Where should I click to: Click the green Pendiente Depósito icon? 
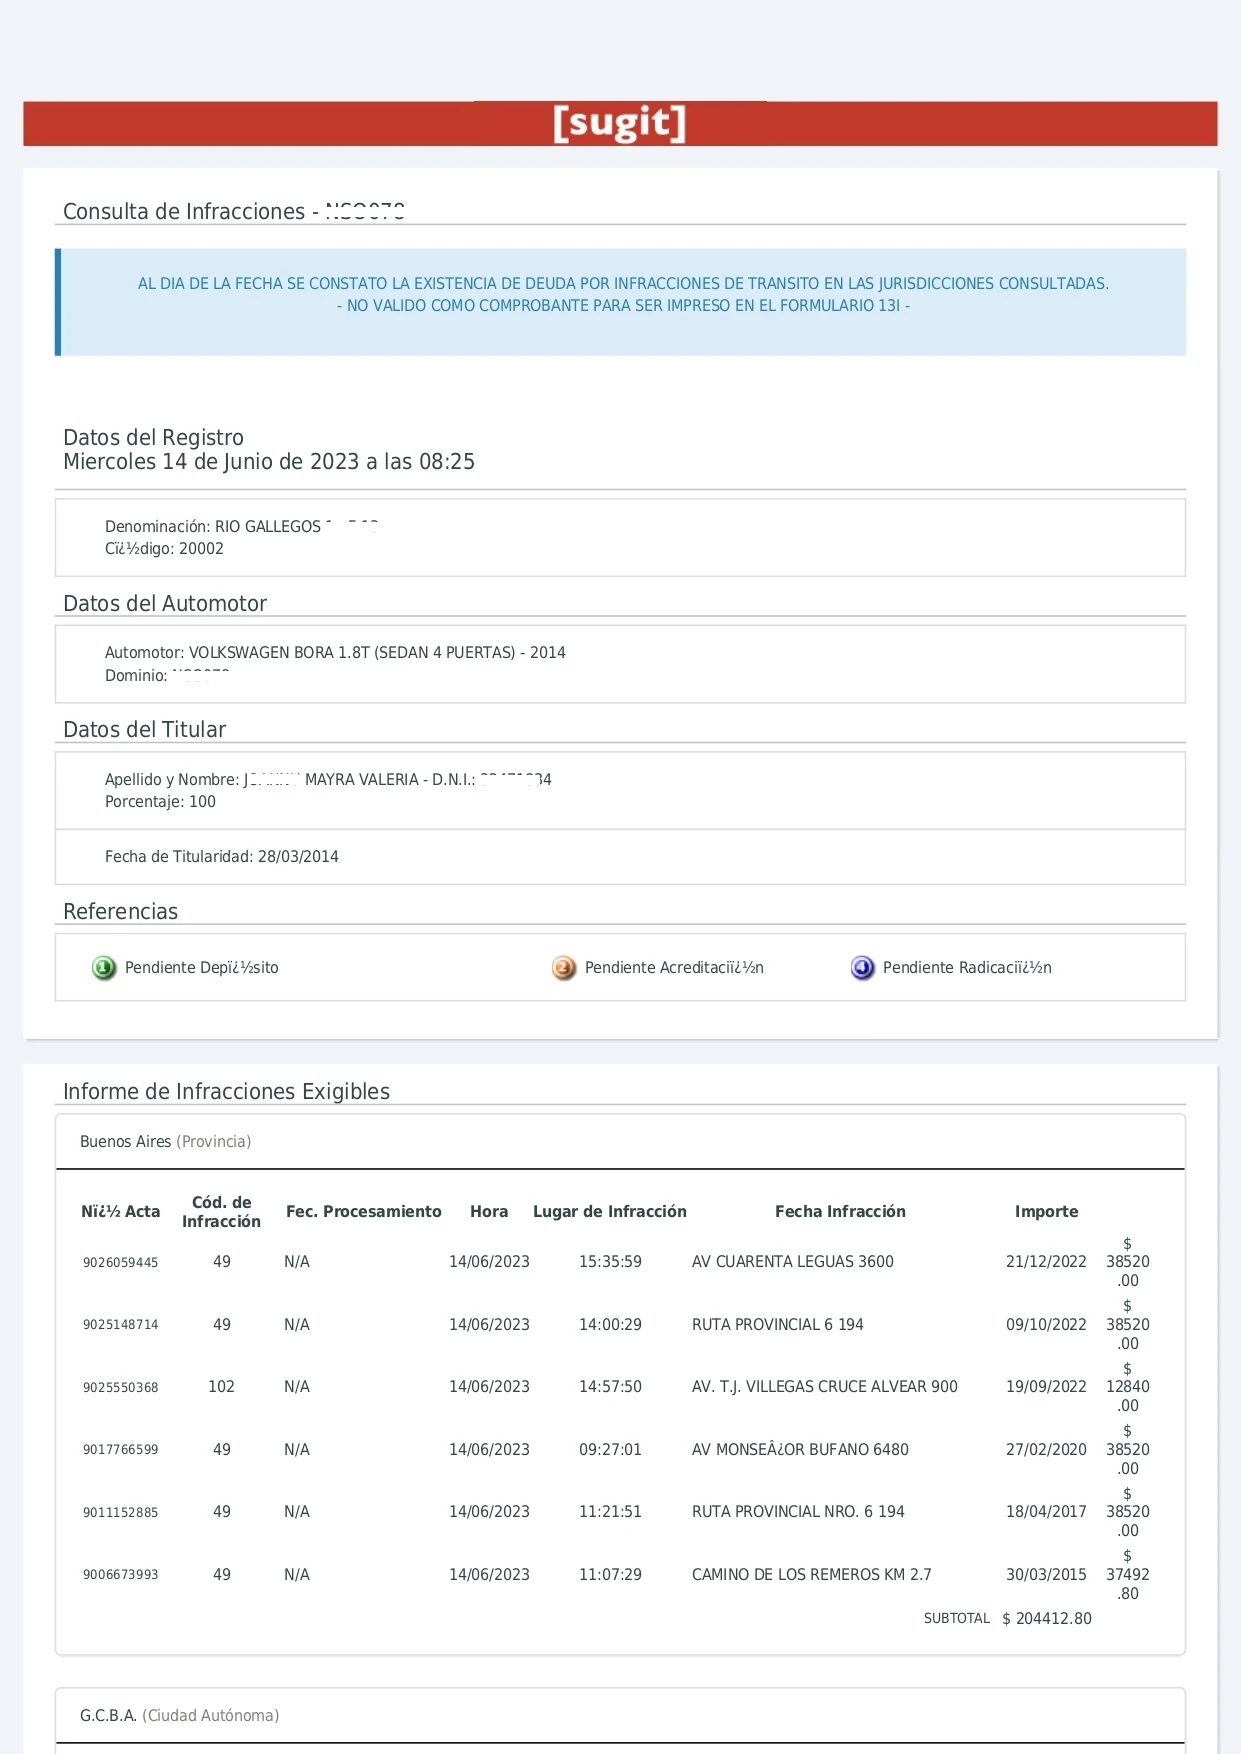tap(104, 968)
